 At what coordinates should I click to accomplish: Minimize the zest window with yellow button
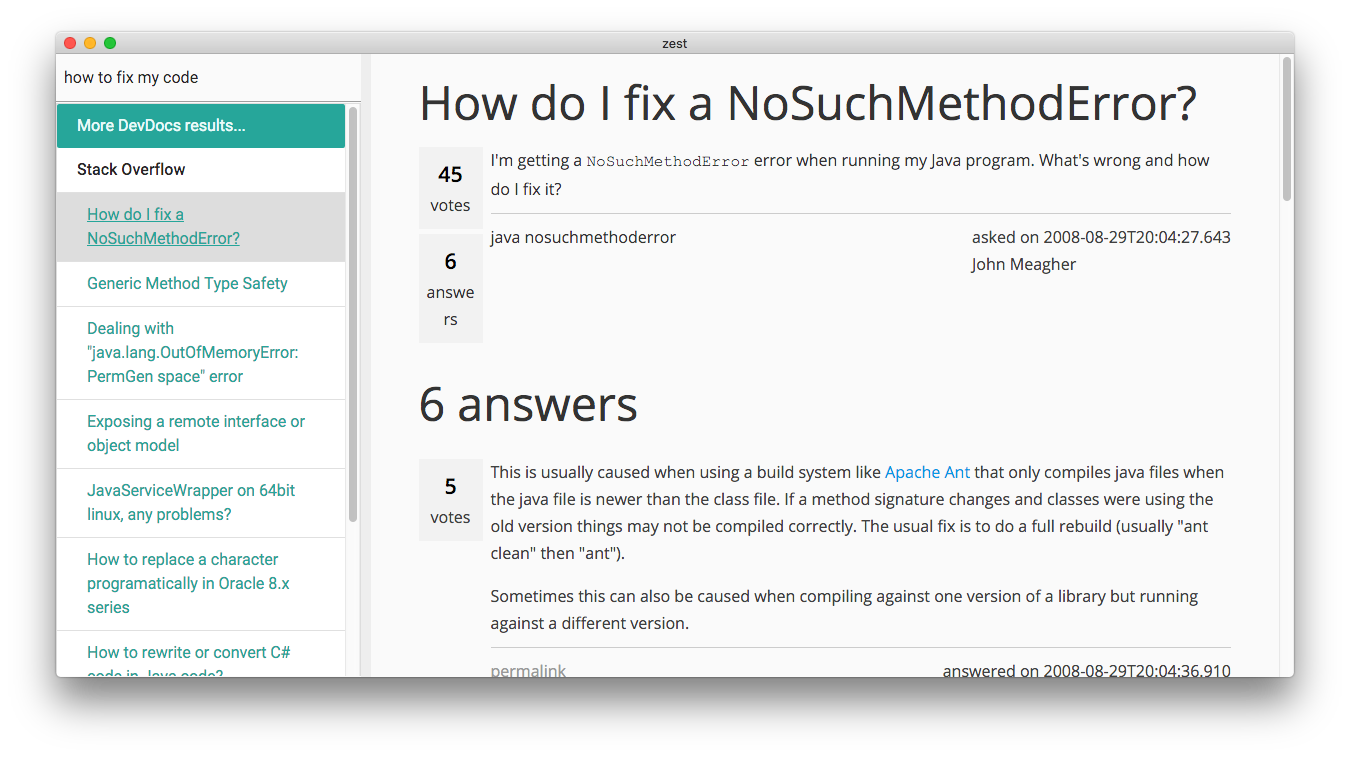(x=90, y=43)
